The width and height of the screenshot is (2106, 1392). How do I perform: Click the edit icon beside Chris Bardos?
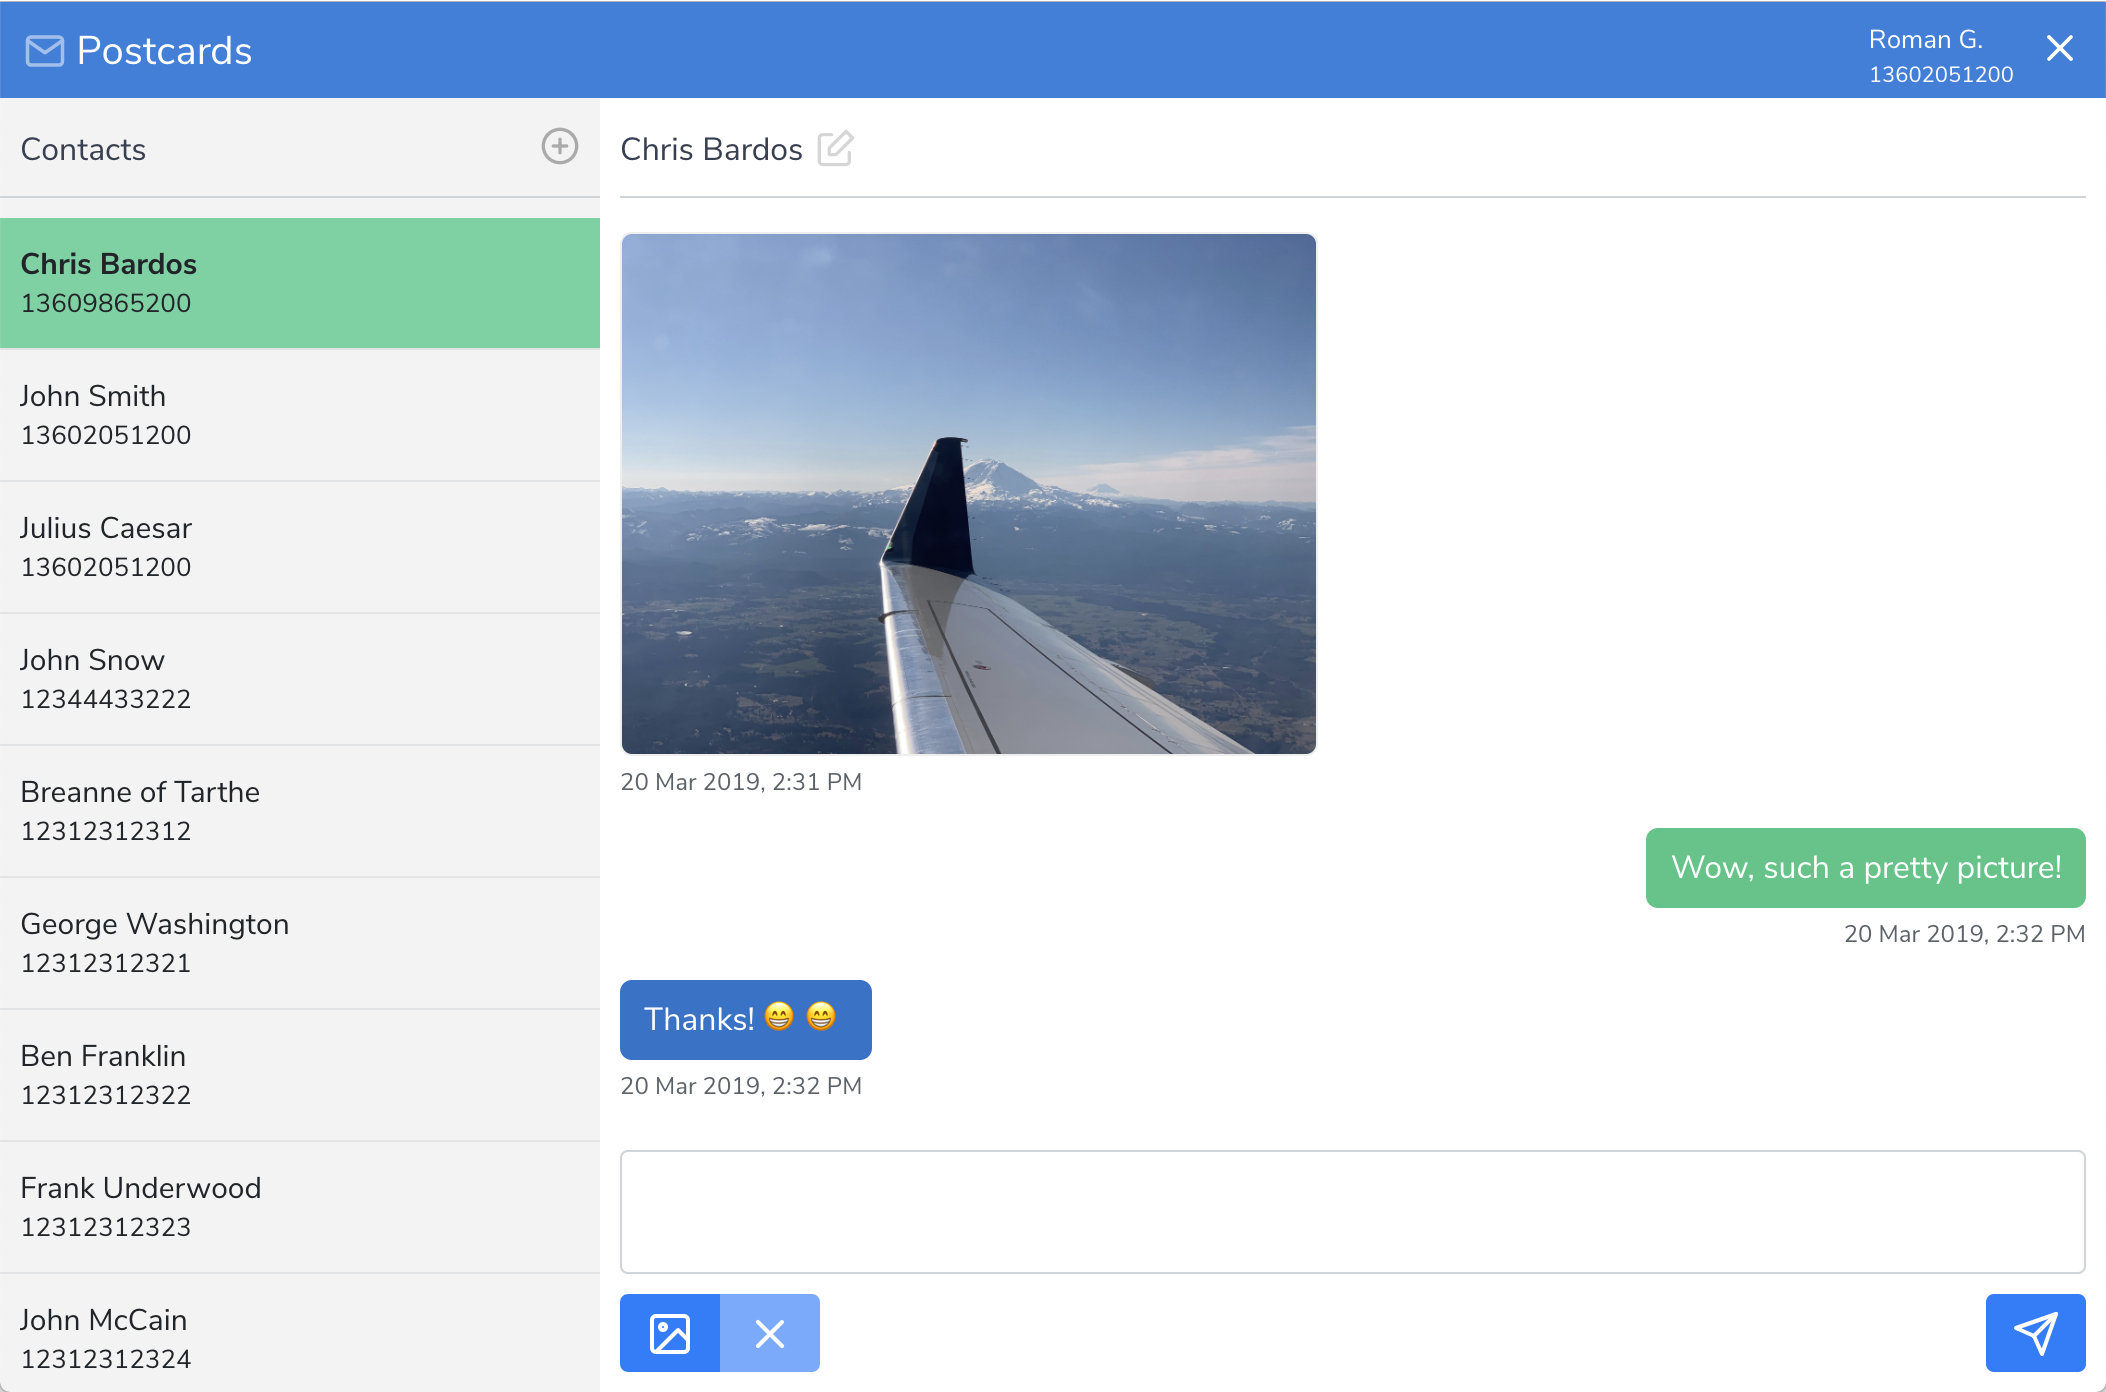coord(835,149)
